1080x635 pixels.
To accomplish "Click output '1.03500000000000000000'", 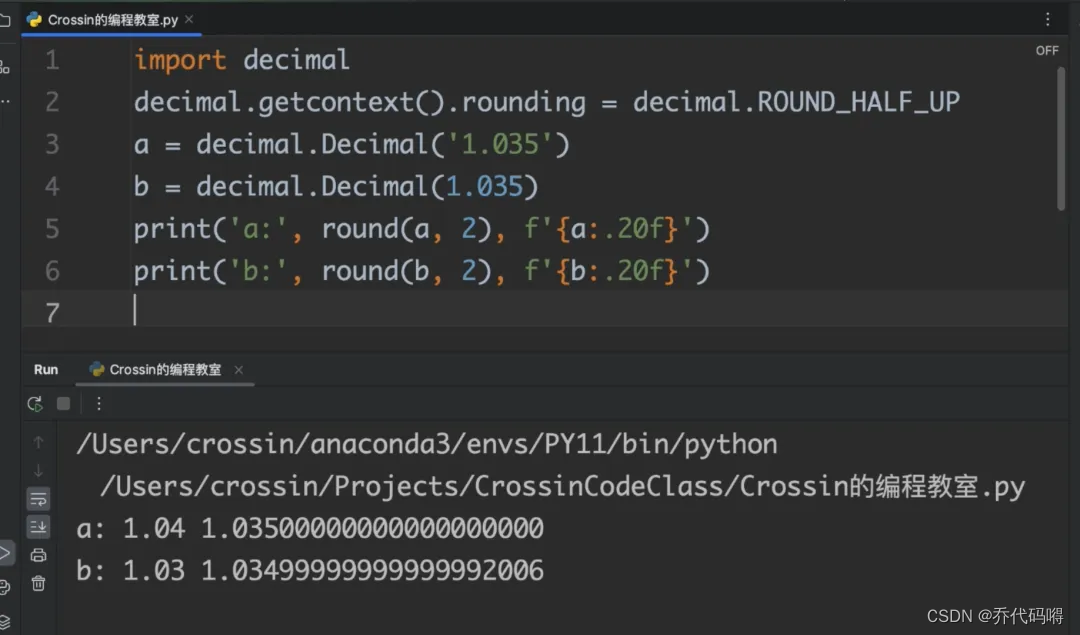I will tap(373, 529).
